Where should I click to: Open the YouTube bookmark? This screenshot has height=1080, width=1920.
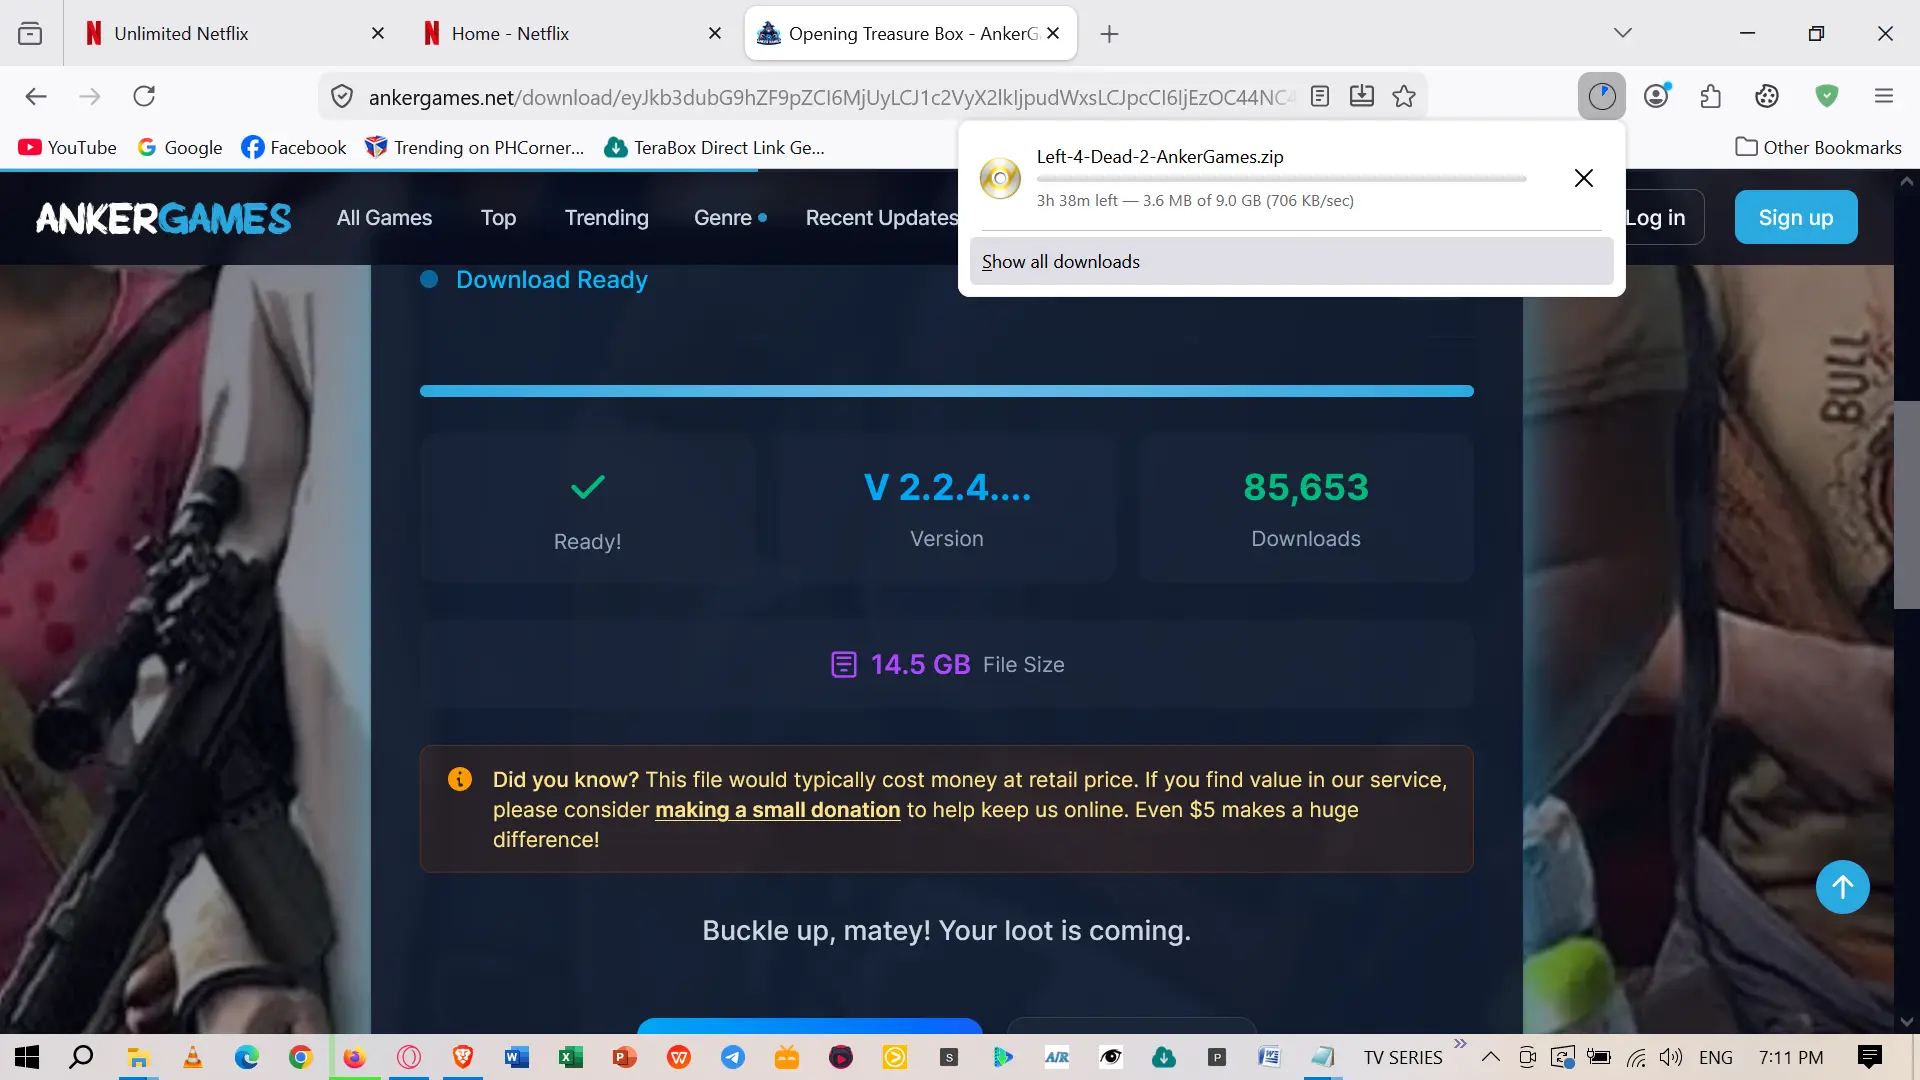pos(67,147)
